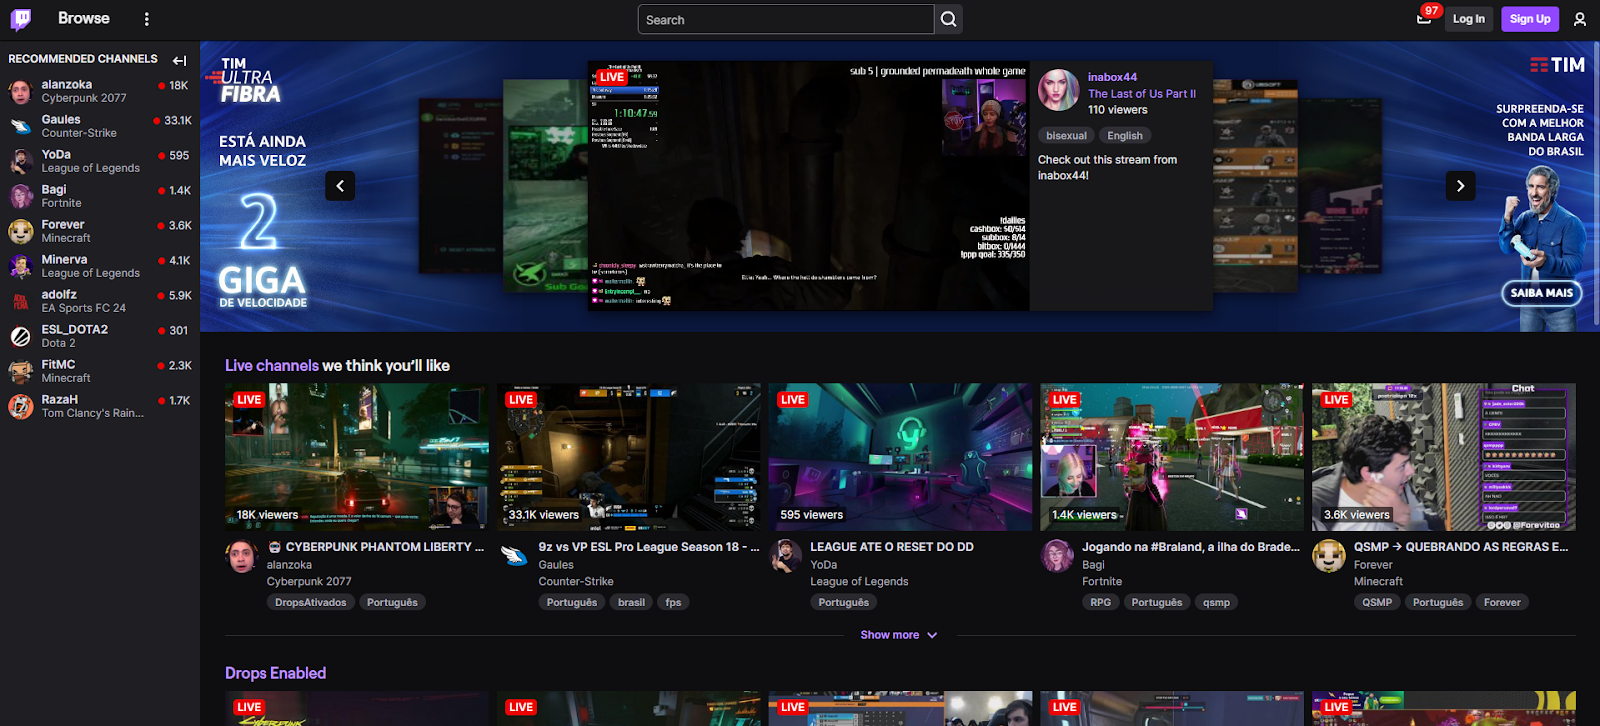
Task: Select the QSMP tag under Forever card
Action: (x=1377, y=603)
